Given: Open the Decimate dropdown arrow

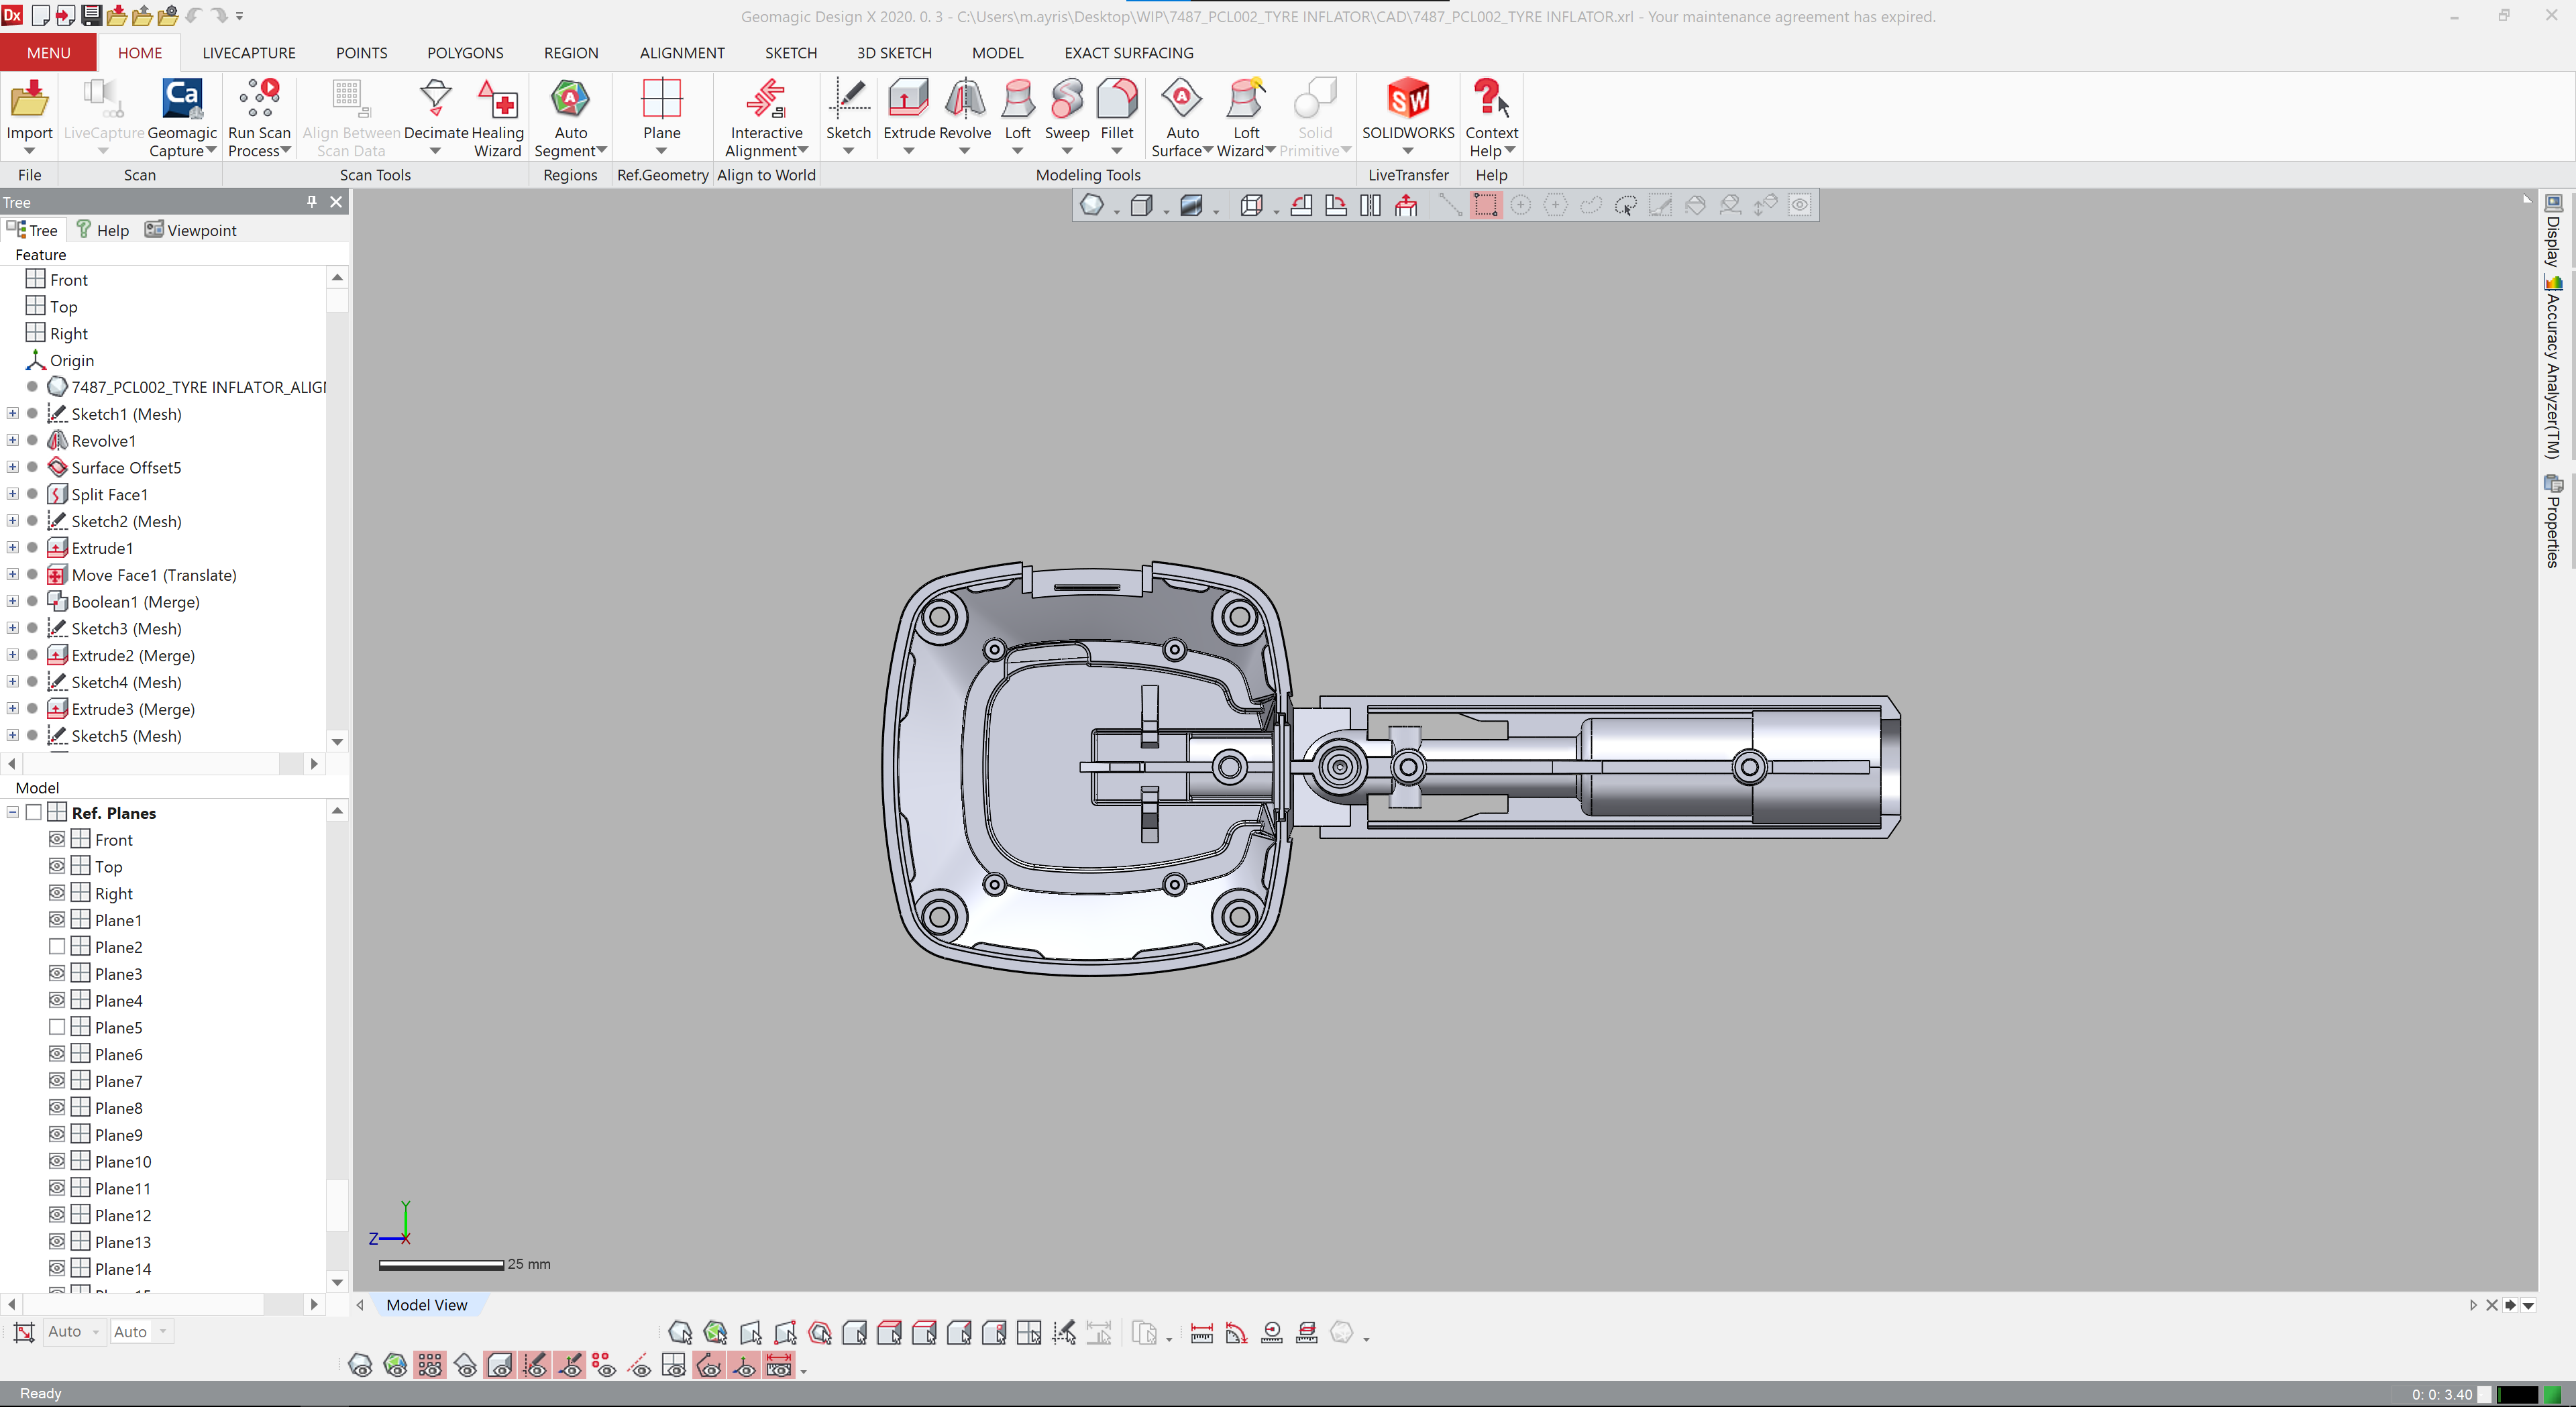Looking at the screenshot, I should [x=435, y=150].
